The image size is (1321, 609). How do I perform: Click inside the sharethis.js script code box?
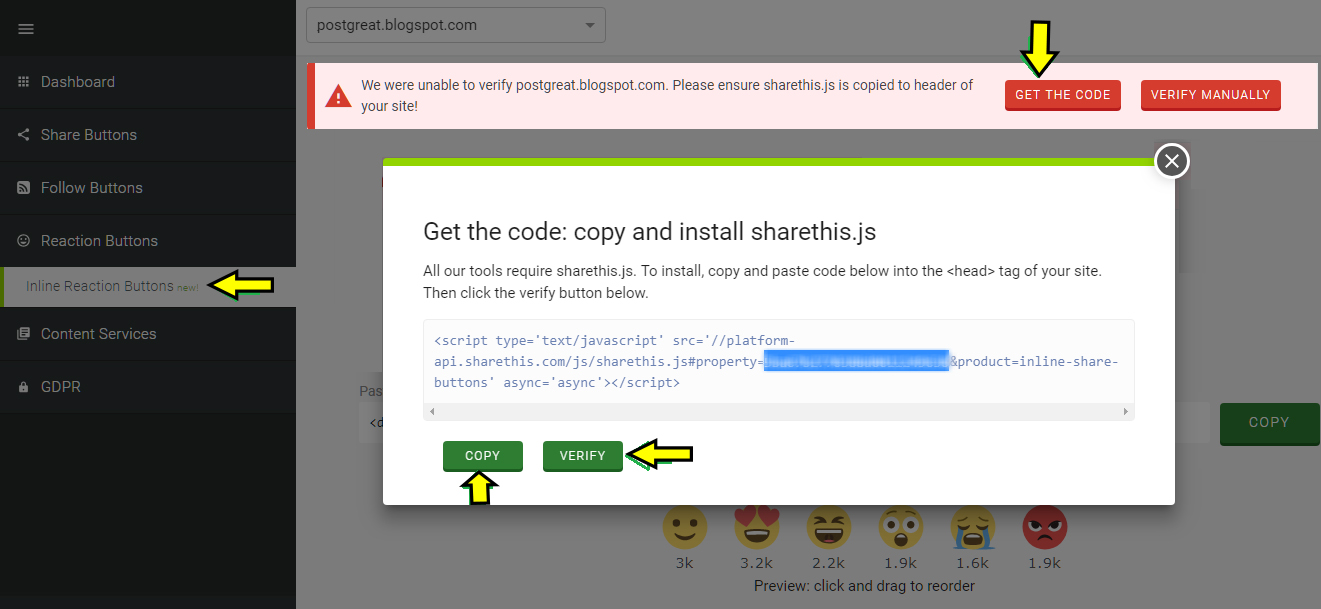coord(779,361)
